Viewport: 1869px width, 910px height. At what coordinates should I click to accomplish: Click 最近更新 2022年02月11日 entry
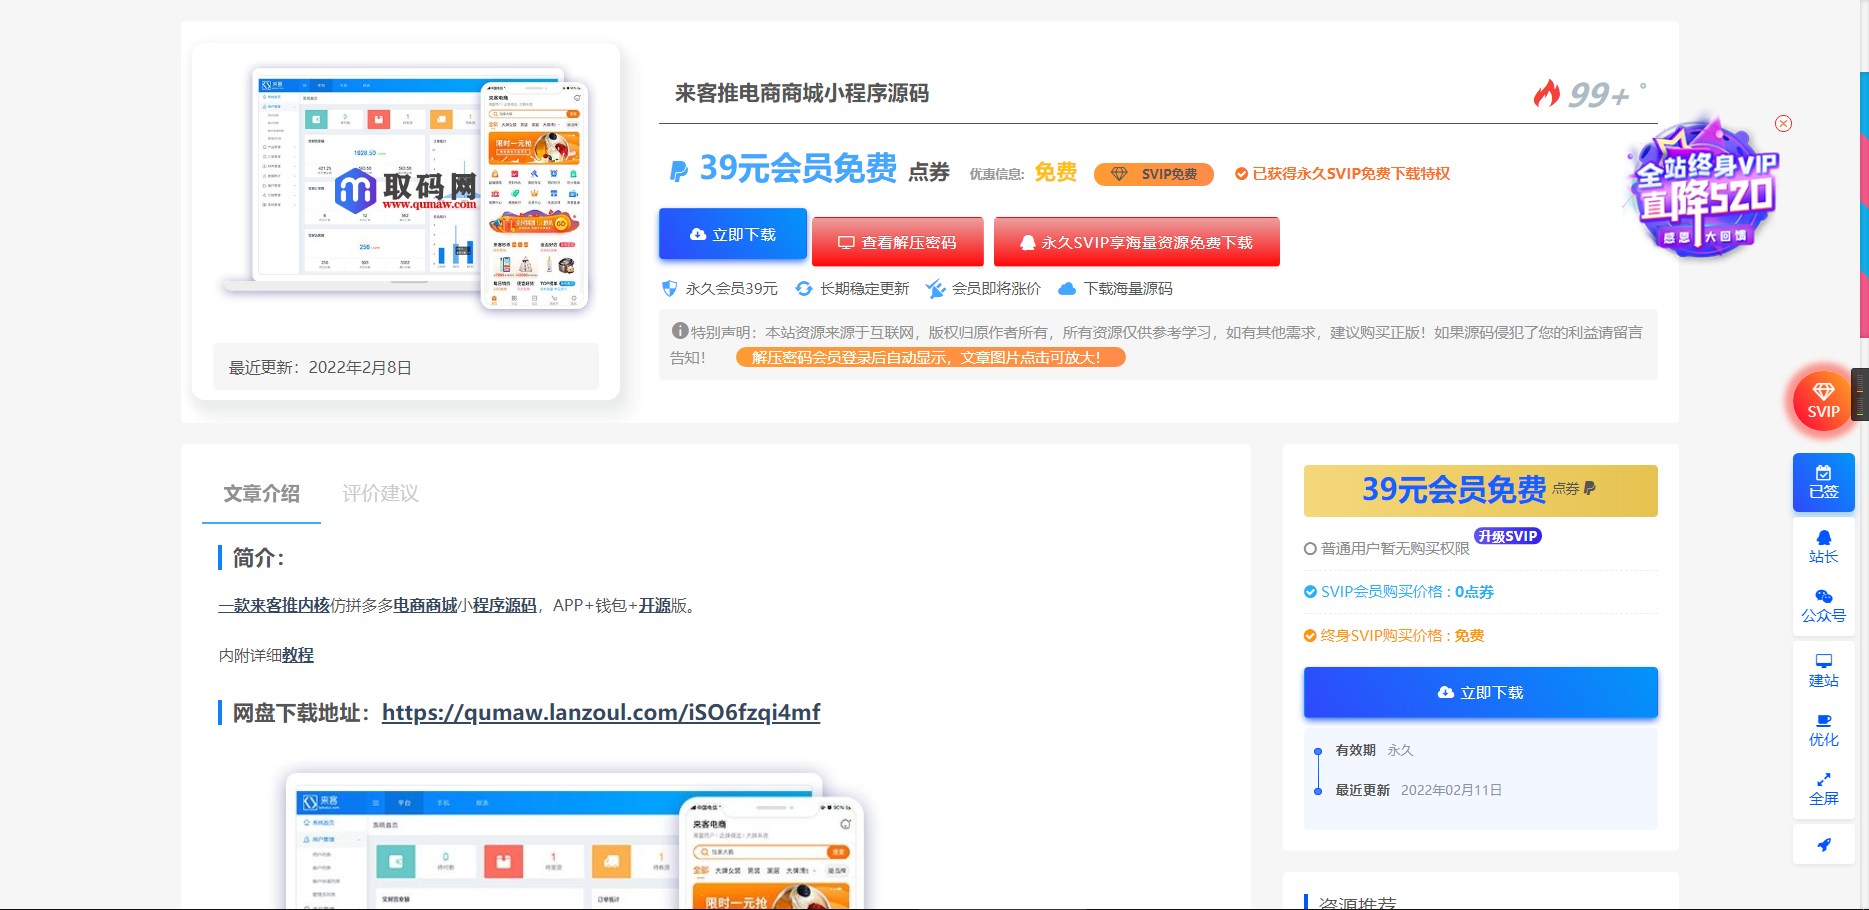[1418, 790]
